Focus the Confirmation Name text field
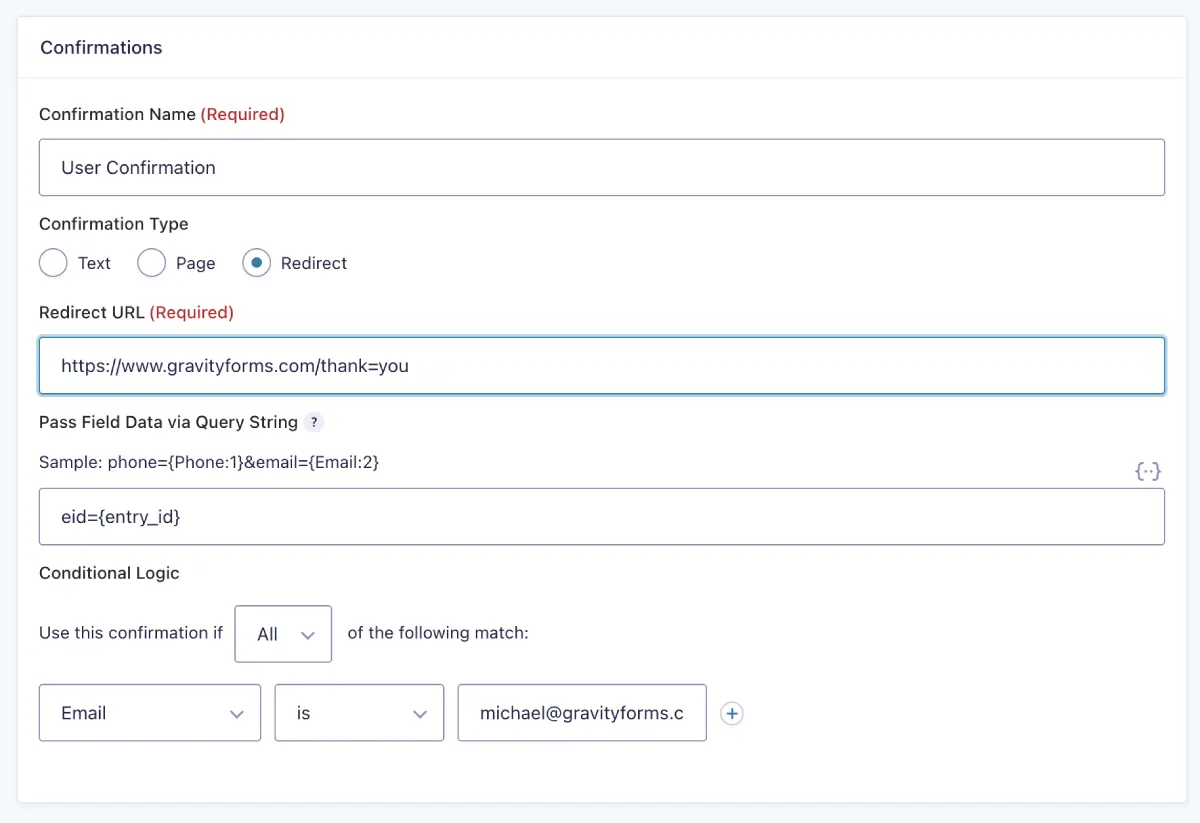This screenshot has height=823, width=1200. (x=602, y=167)
